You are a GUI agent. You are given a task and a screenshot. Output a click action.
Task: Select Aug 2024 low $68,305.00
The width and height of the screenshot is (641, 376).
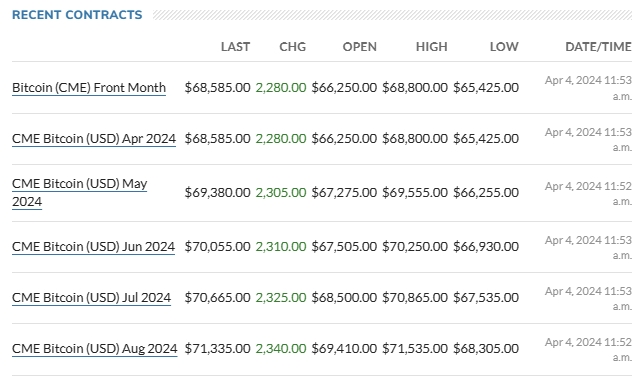point(486,349)
